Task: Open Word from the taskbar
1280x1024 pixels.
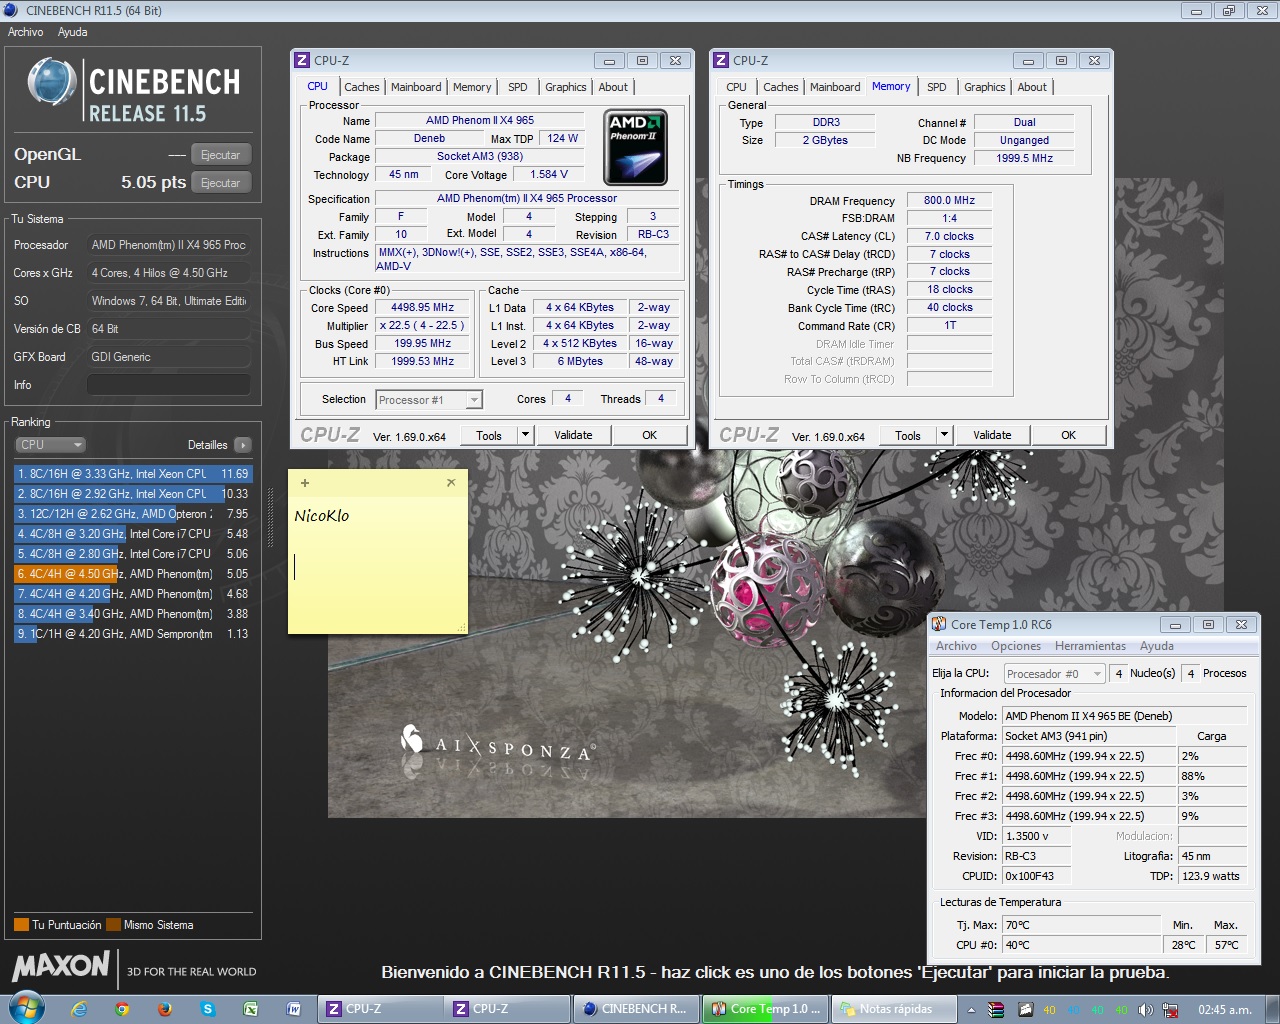Action: 294,1009
